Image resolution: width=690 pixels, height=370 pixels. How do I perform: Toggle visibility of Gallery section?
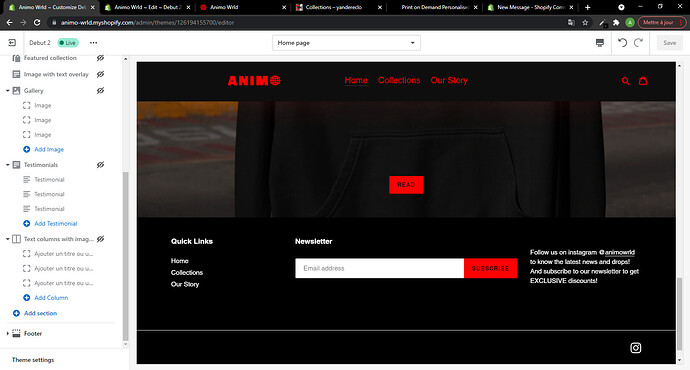(100, 91)
